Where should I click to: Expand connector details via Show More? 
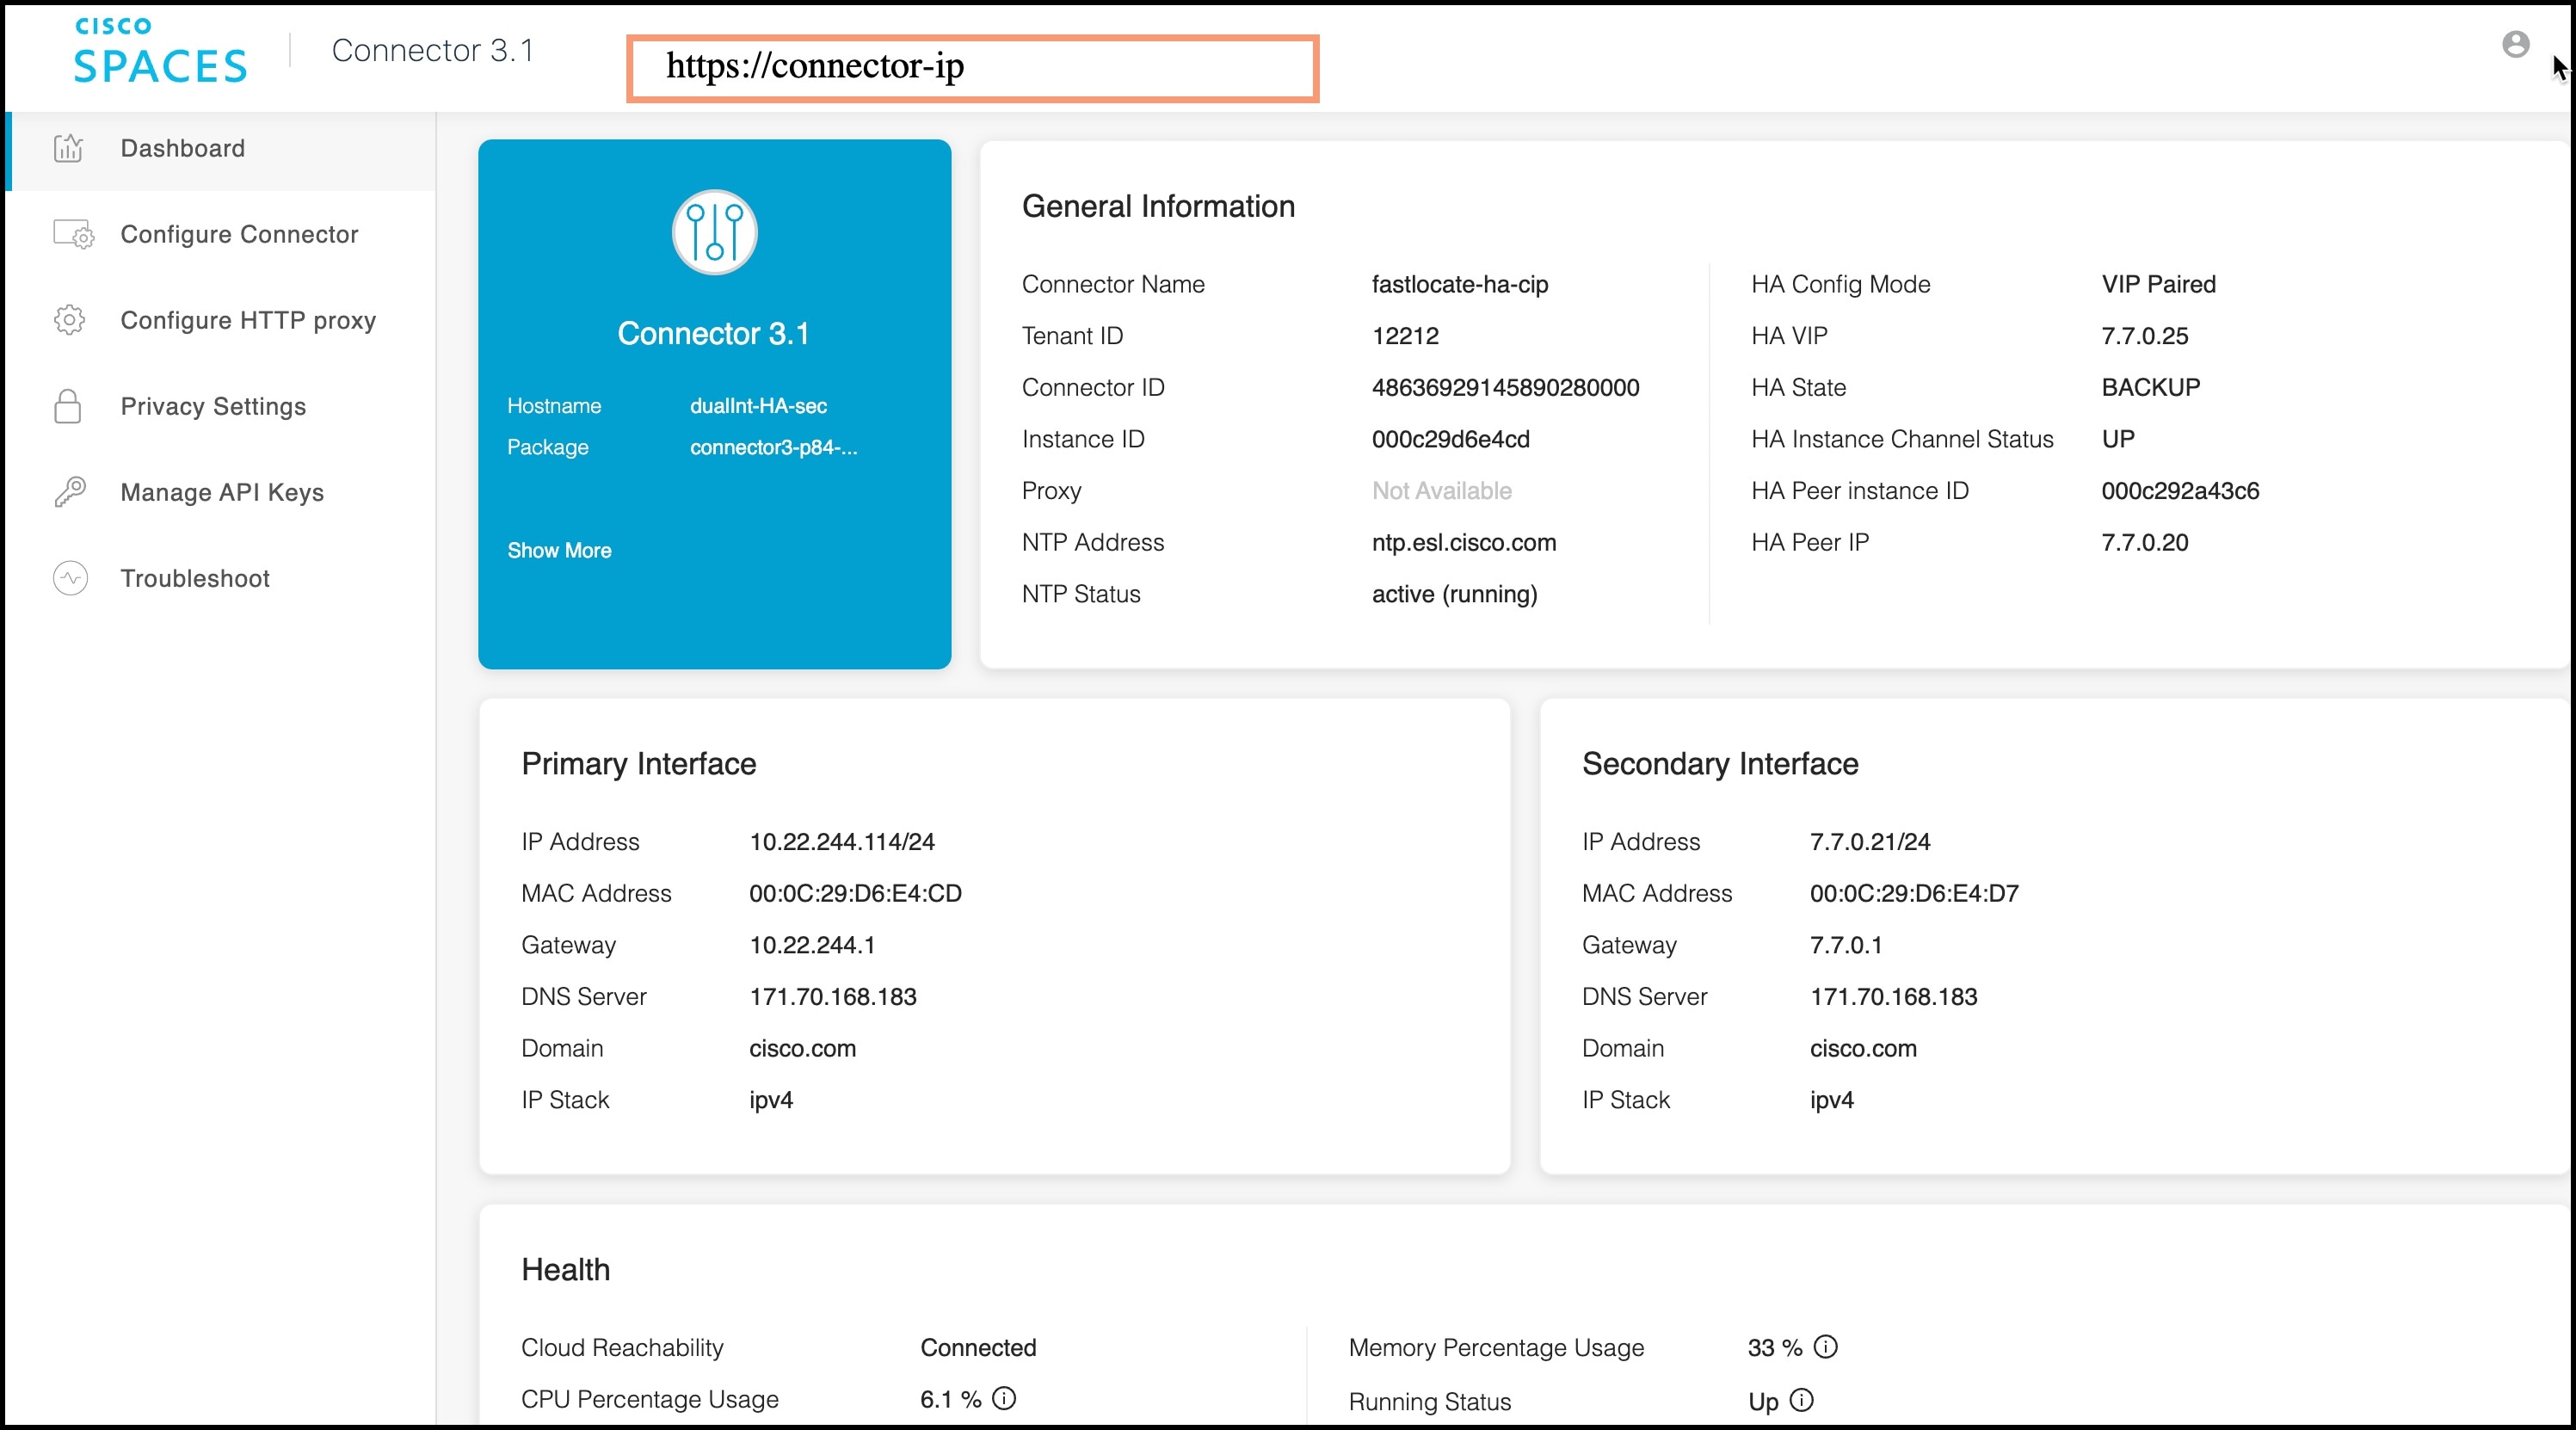coord(559,550)
